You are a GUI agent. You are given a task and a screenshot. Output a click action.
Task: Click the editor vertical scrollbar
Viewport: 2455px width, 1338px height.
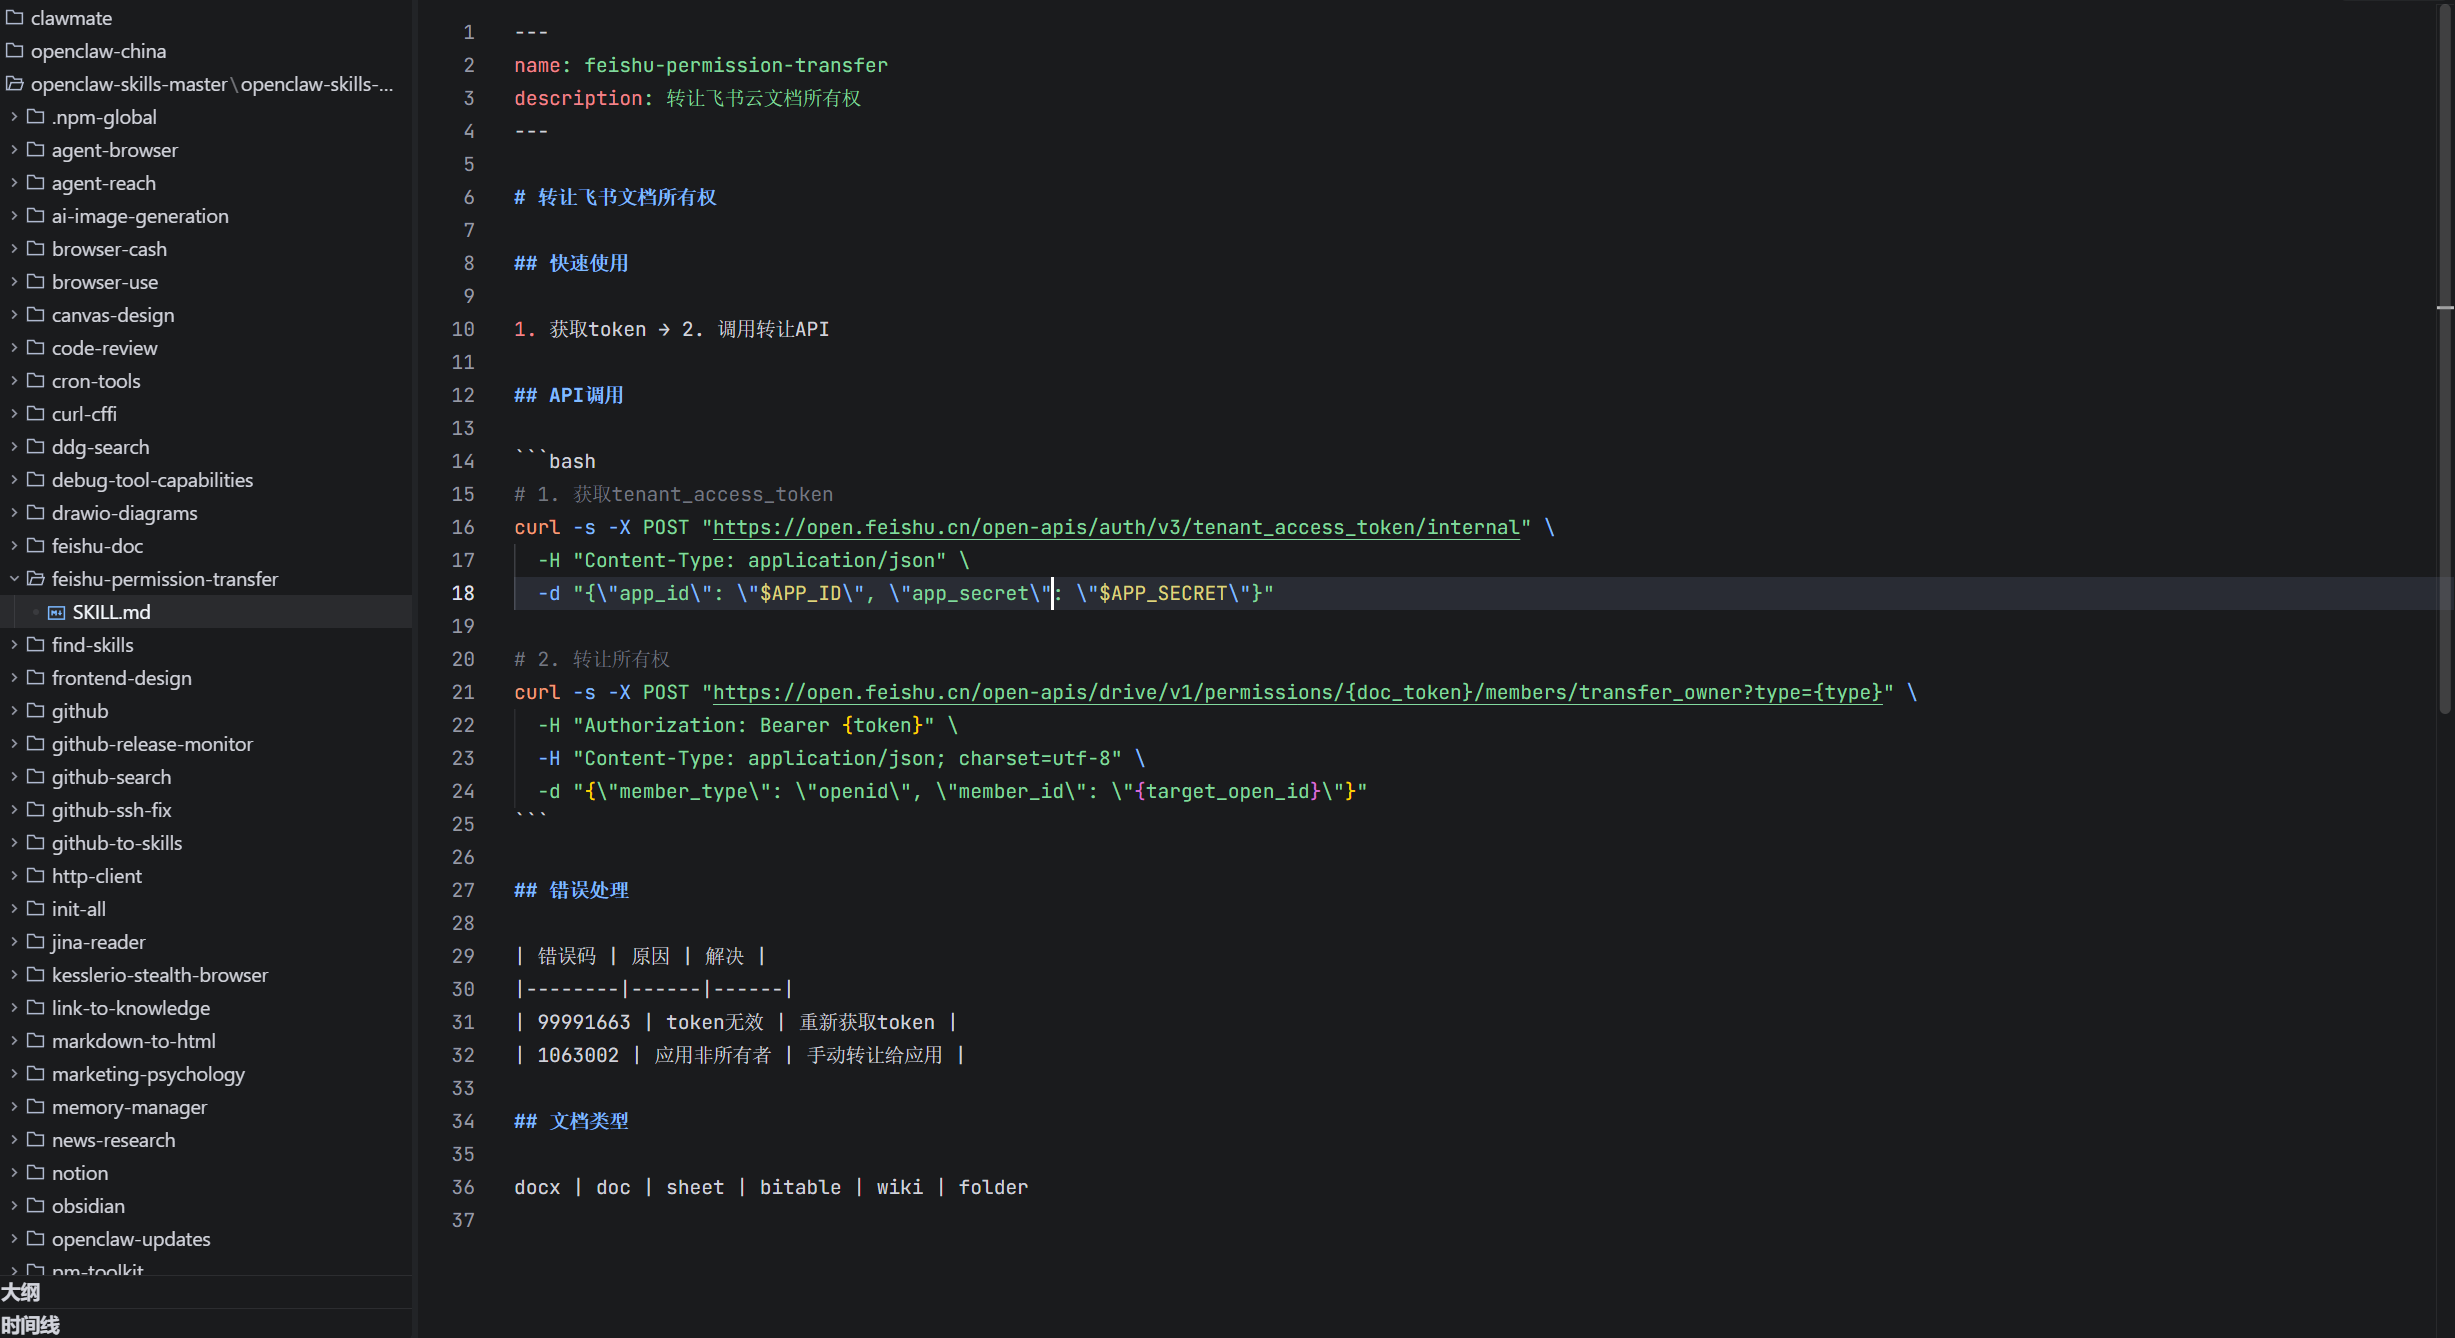click(x=2445, y=400)
